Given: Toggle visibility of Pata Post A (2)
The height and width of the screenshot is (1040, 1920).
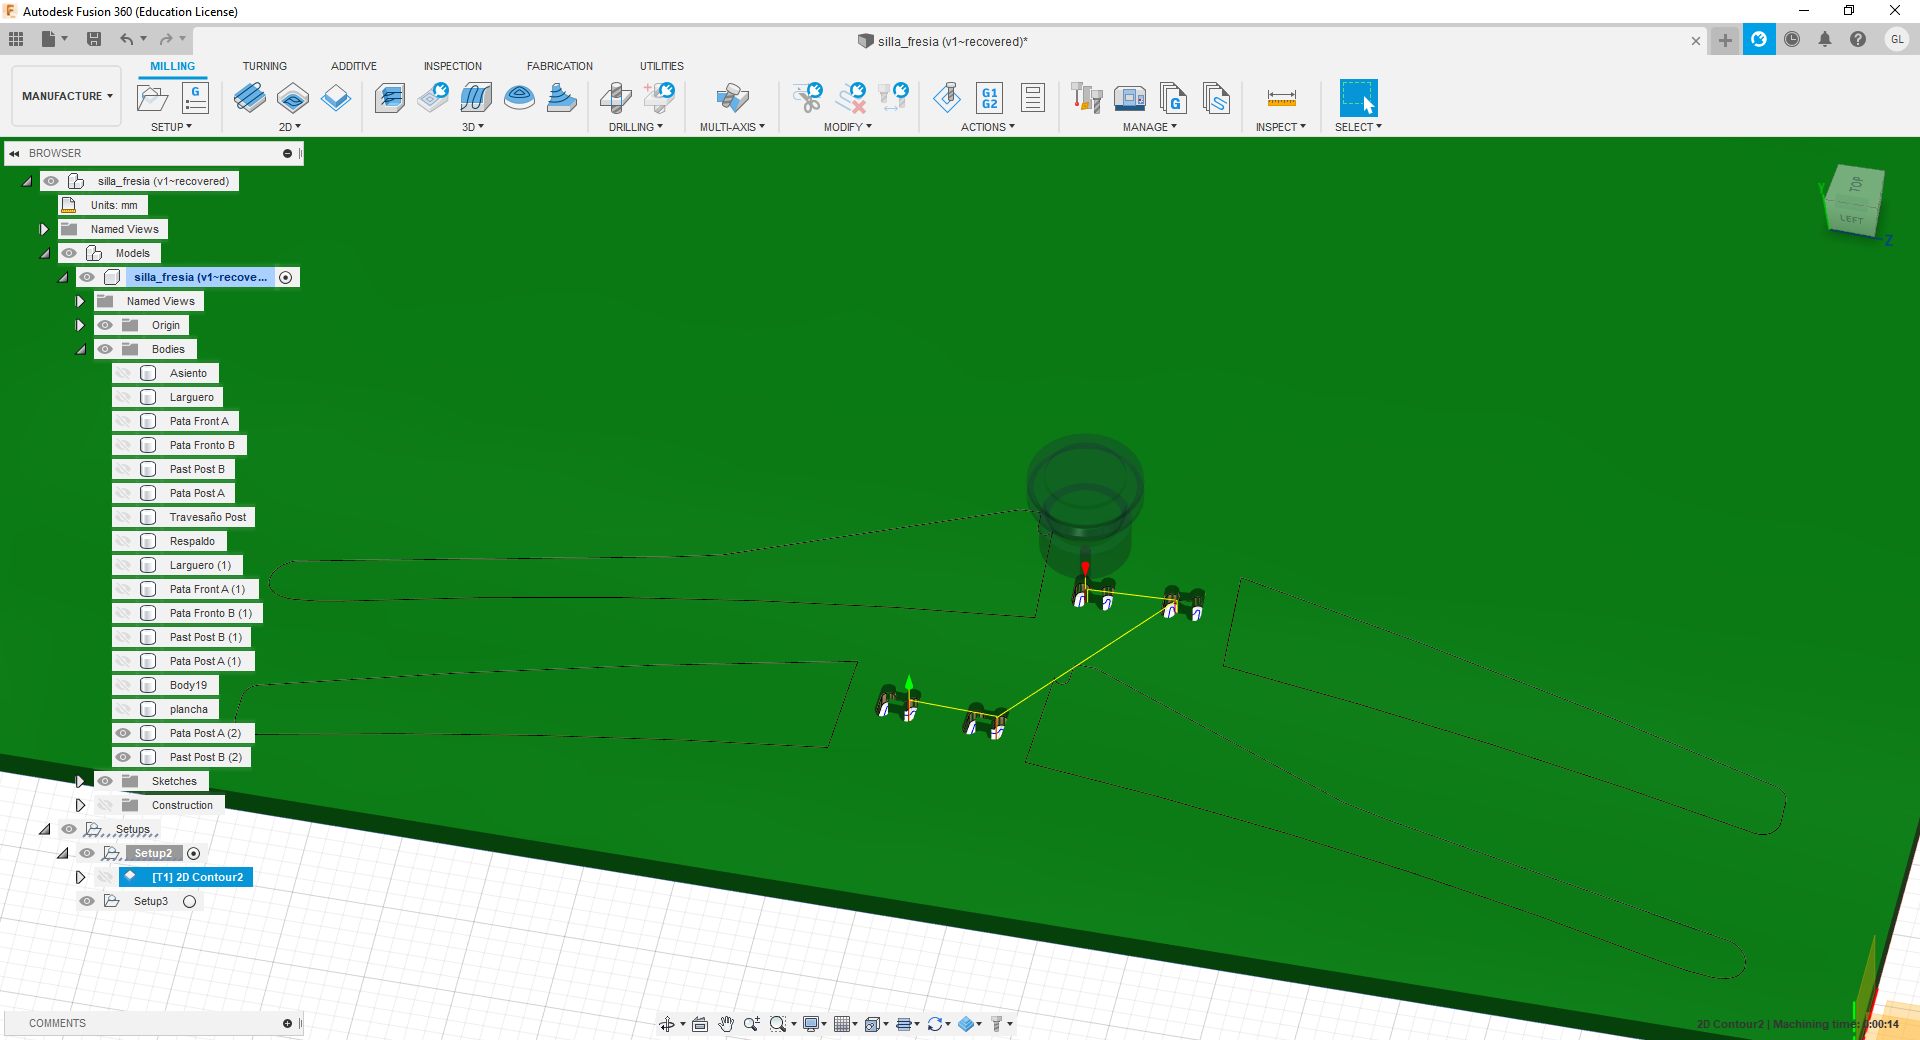Looking at the screenshot, I should click(x=123, y=733).
